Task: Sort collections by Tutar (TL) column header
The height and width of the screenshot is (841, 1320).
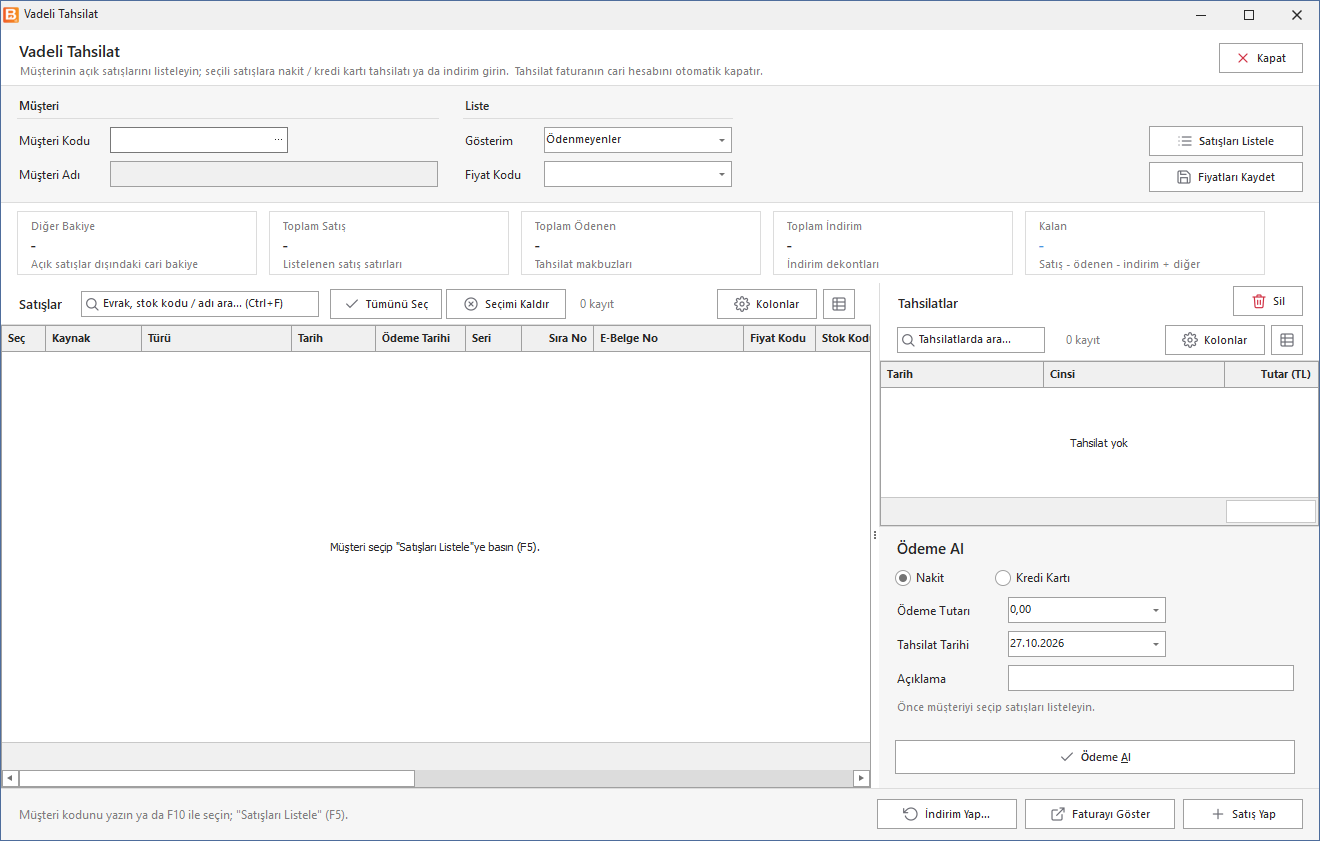Action: coord(1271,374)
